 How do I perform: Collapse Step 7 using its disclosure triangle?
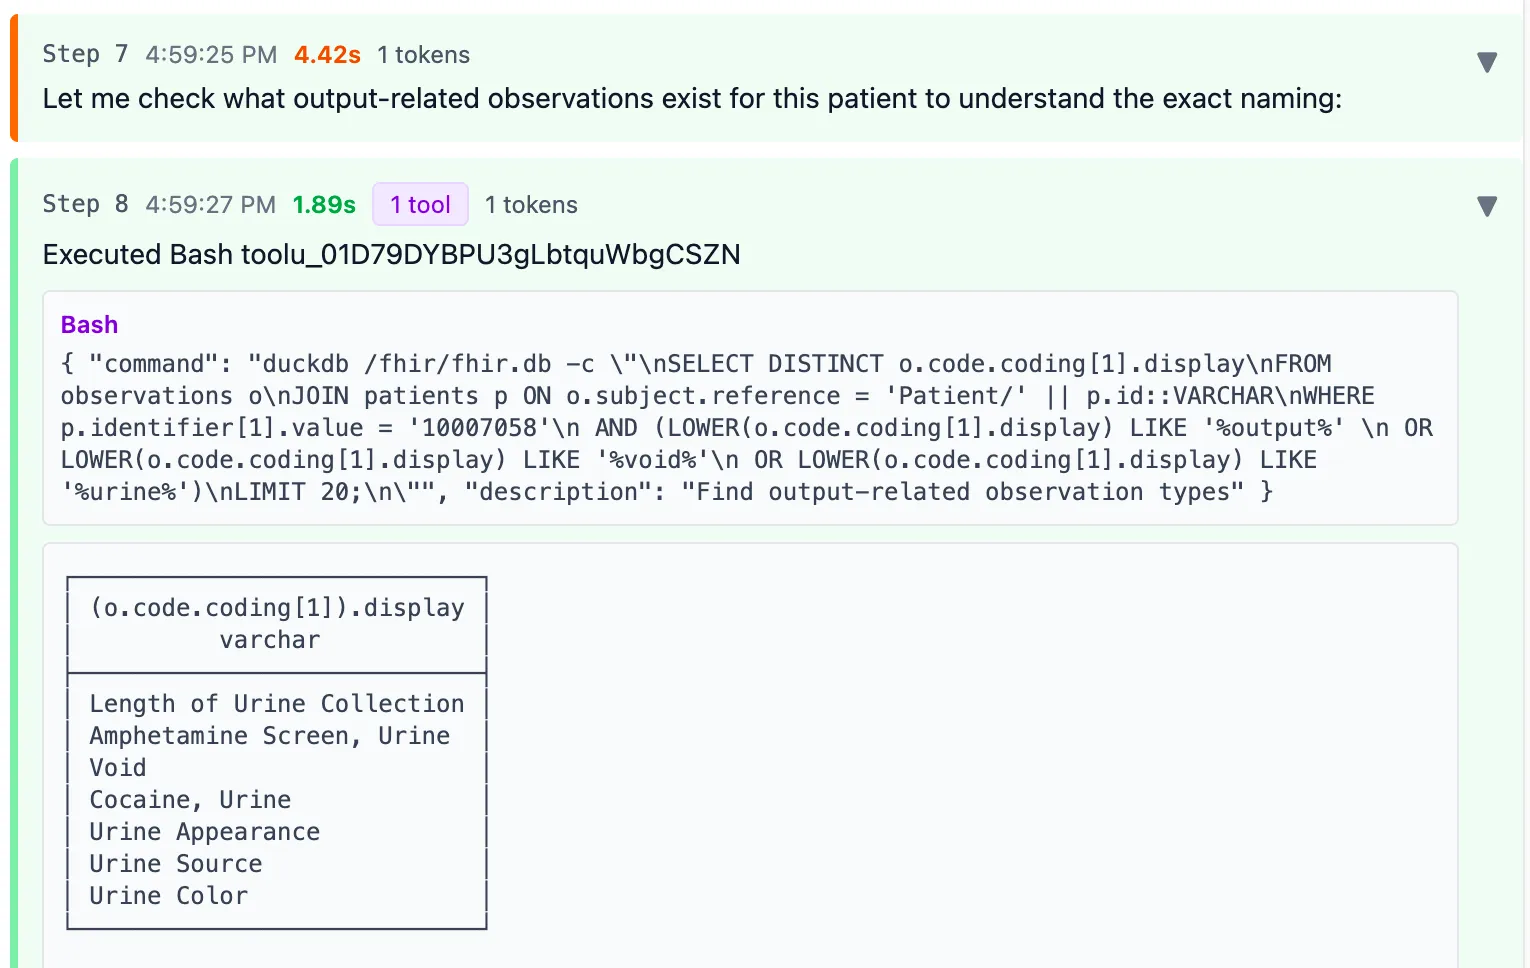tap(1488, 61)
